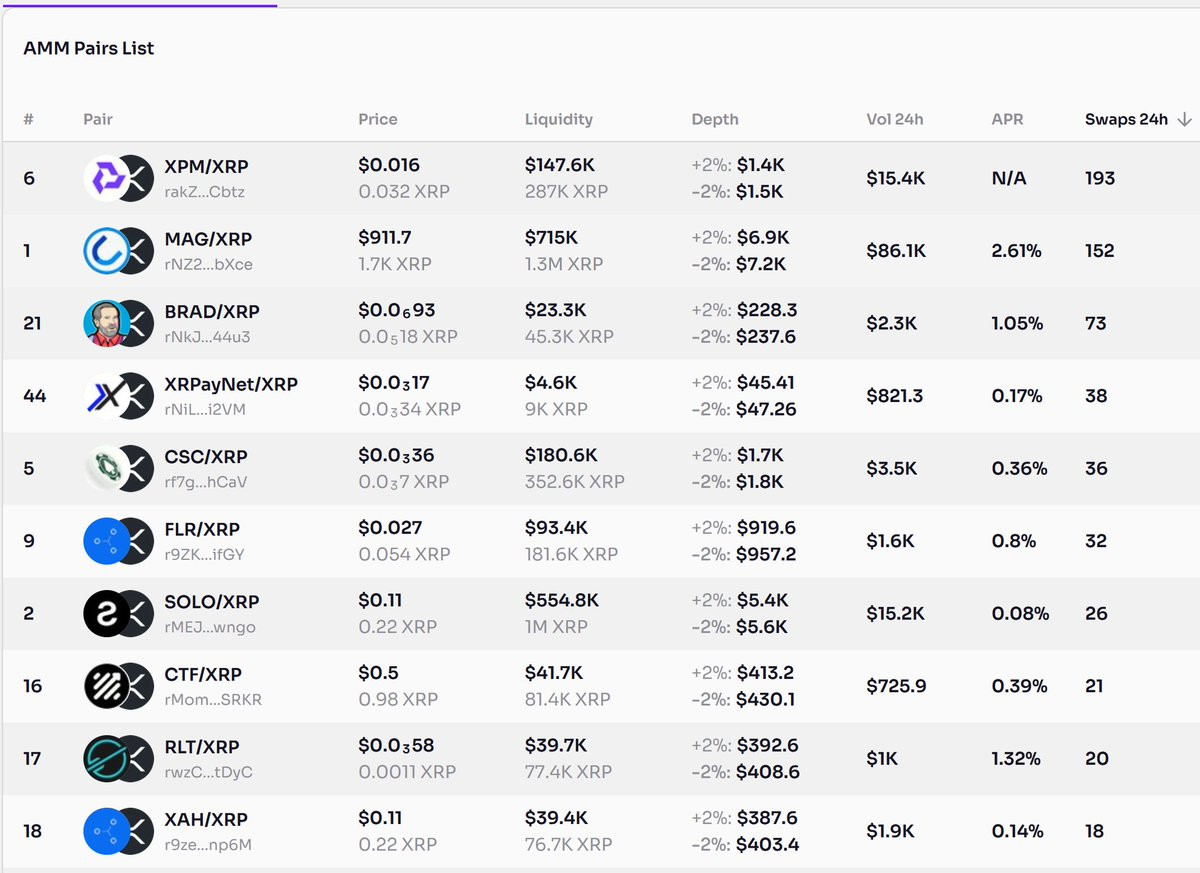Click the RLT APR value 1.32%
This screenshot has height=873, width=1200.
click(1016, 758)
